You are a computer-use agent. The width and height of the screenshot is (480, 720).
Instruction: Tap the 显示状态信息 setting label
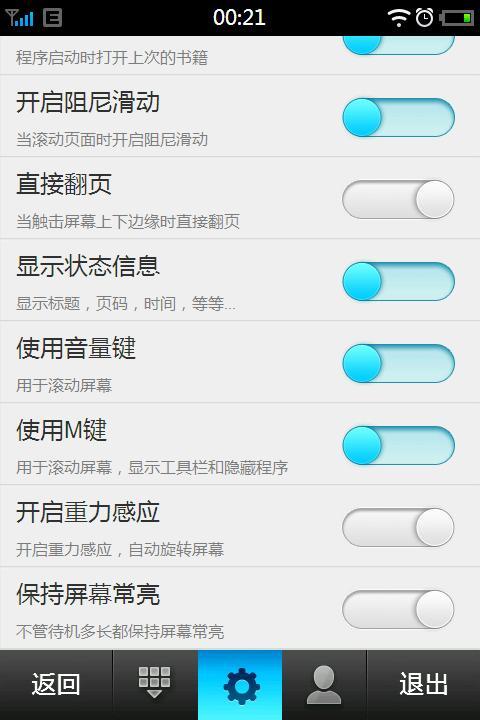[88, 266]
